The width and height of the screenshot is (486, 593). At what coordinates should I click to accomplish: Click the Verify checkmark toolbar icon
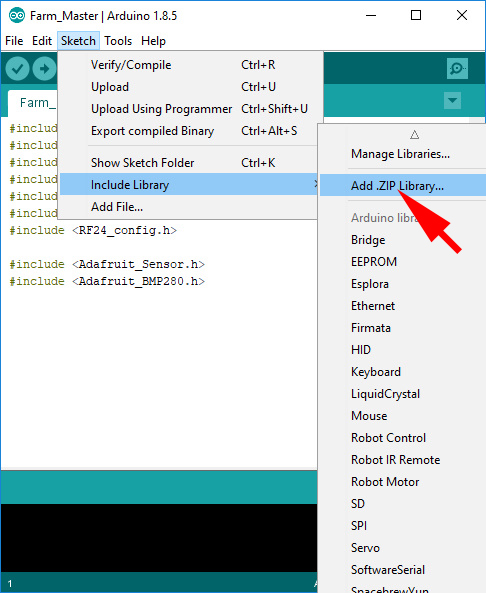pos(17,68)
